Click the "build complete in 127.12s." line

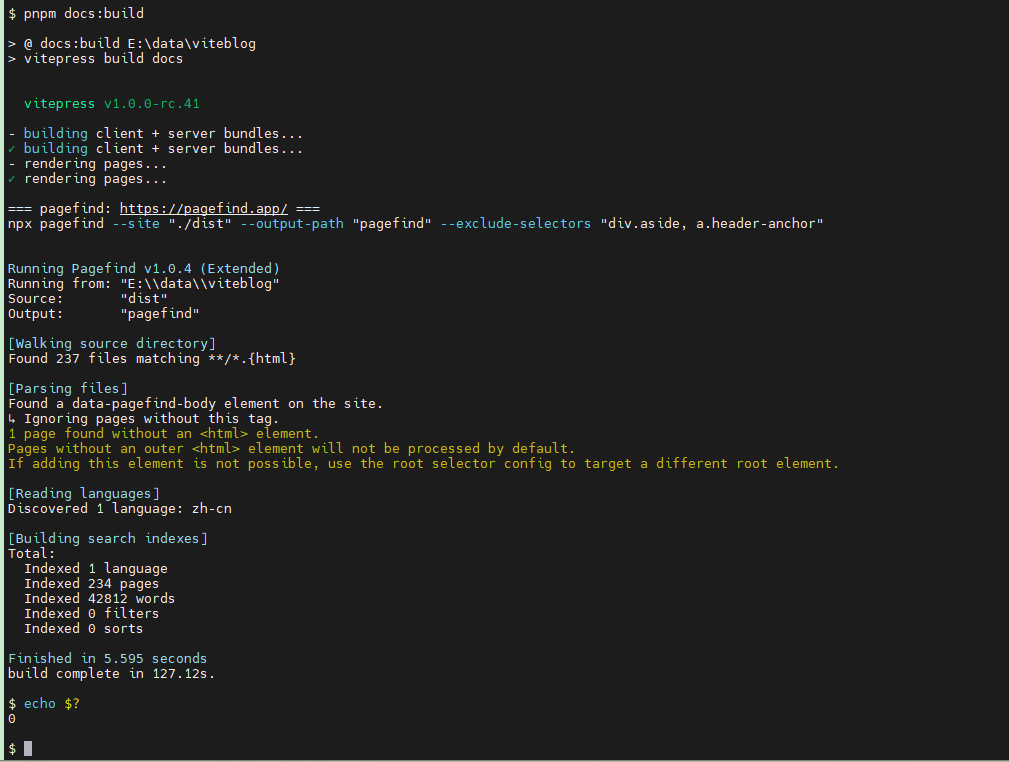pos(111,673)
